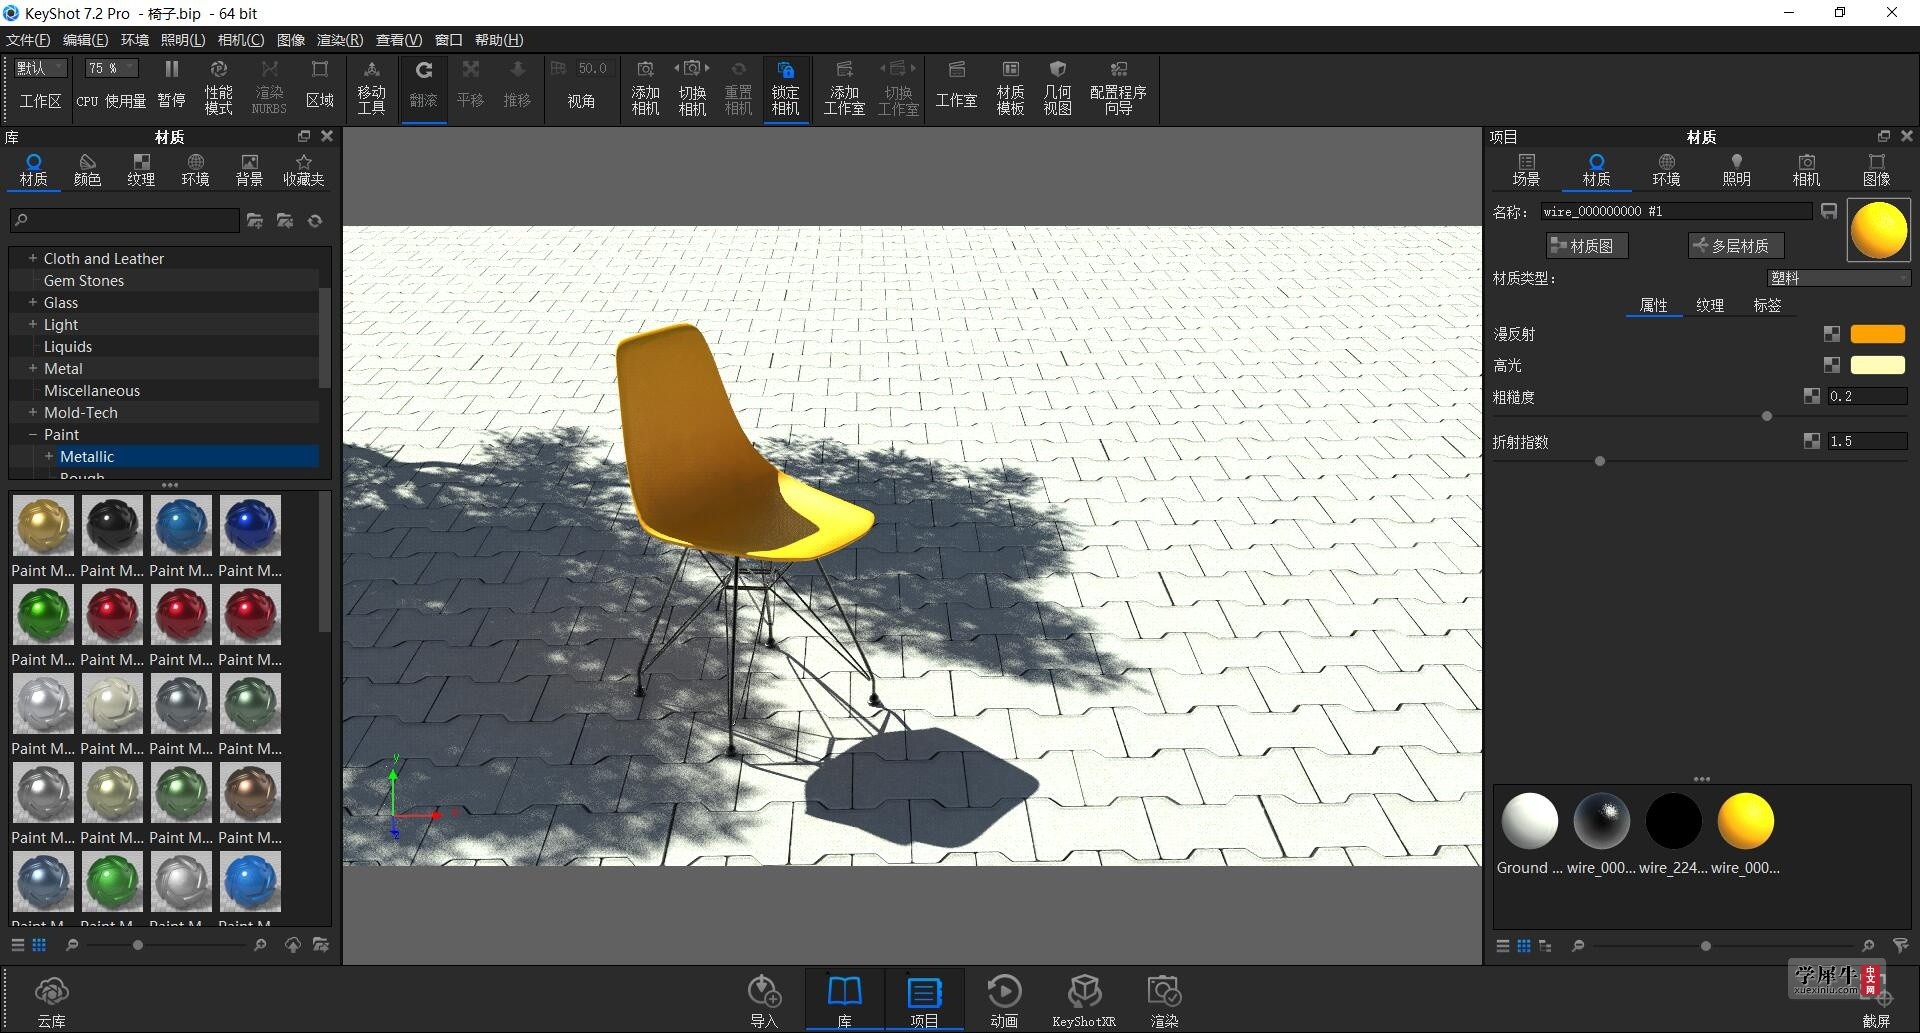Toggle diffuse (漫反射) texture checker
1920x1033 pixels.
click(x=1831, y=334)
